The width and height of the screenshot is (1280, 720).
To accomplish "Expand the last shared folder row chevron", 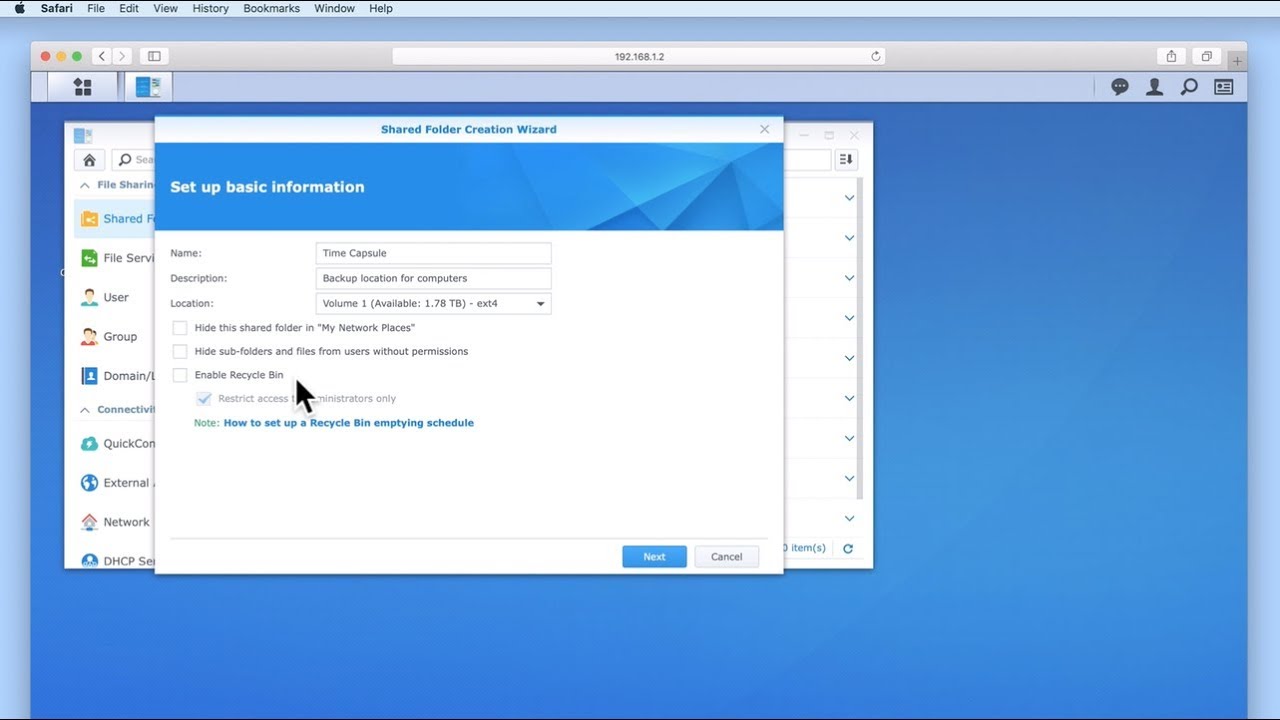I will tap(849, 518).
